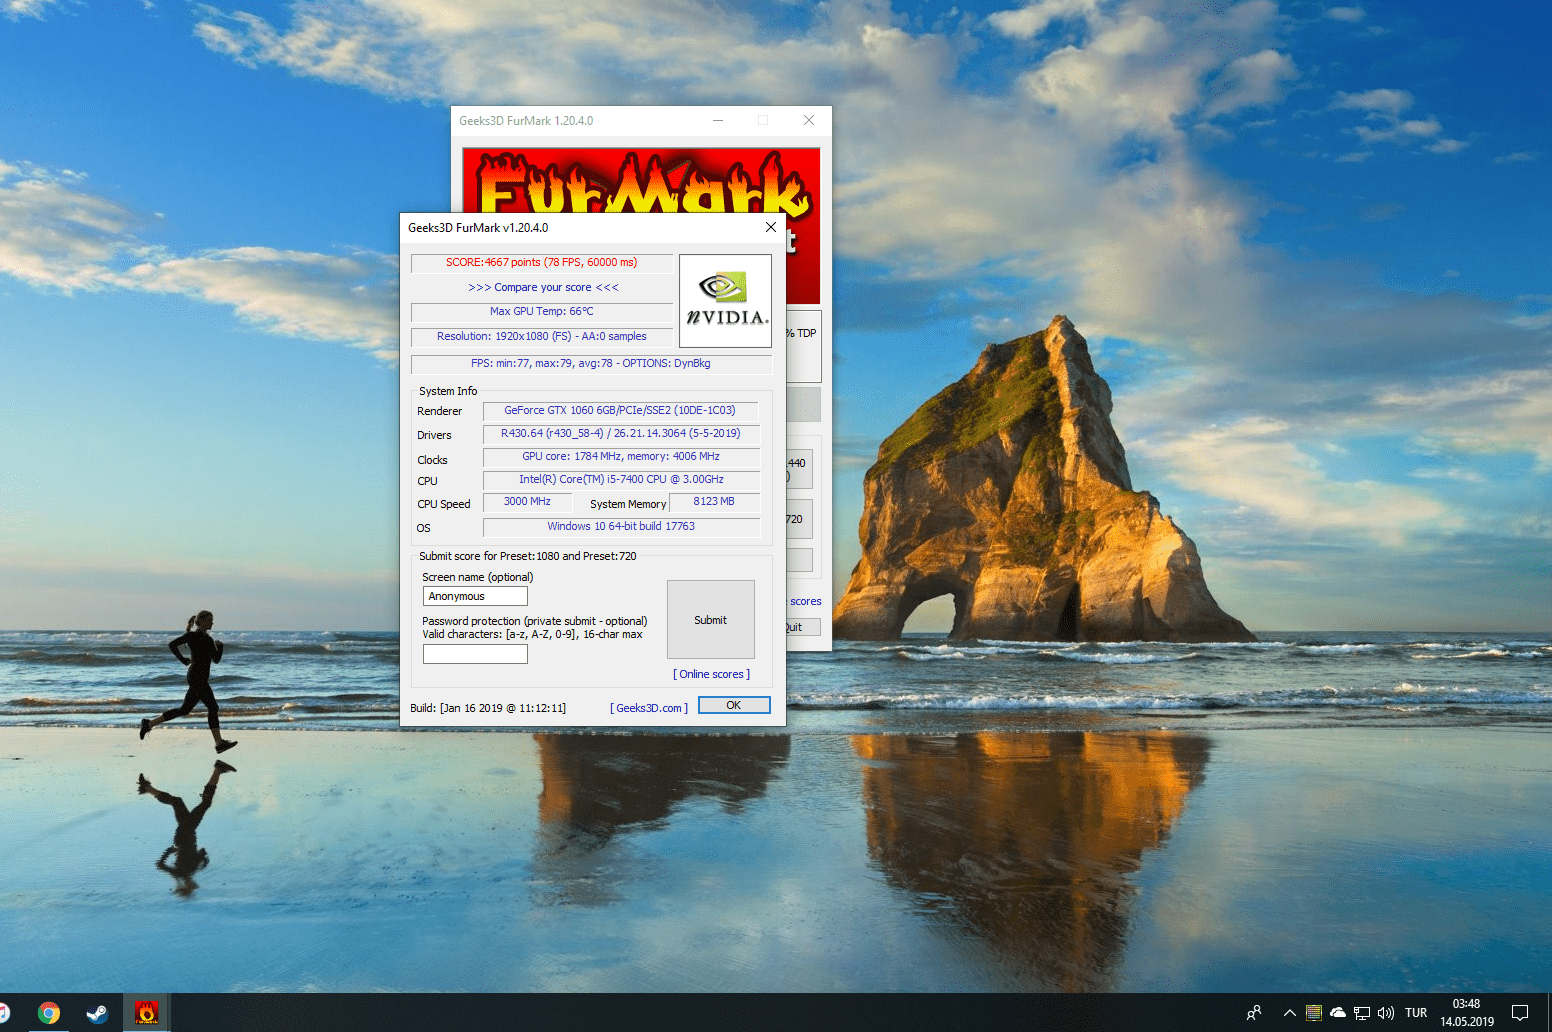Confirm the dialog with OK

tap(734, 705)
